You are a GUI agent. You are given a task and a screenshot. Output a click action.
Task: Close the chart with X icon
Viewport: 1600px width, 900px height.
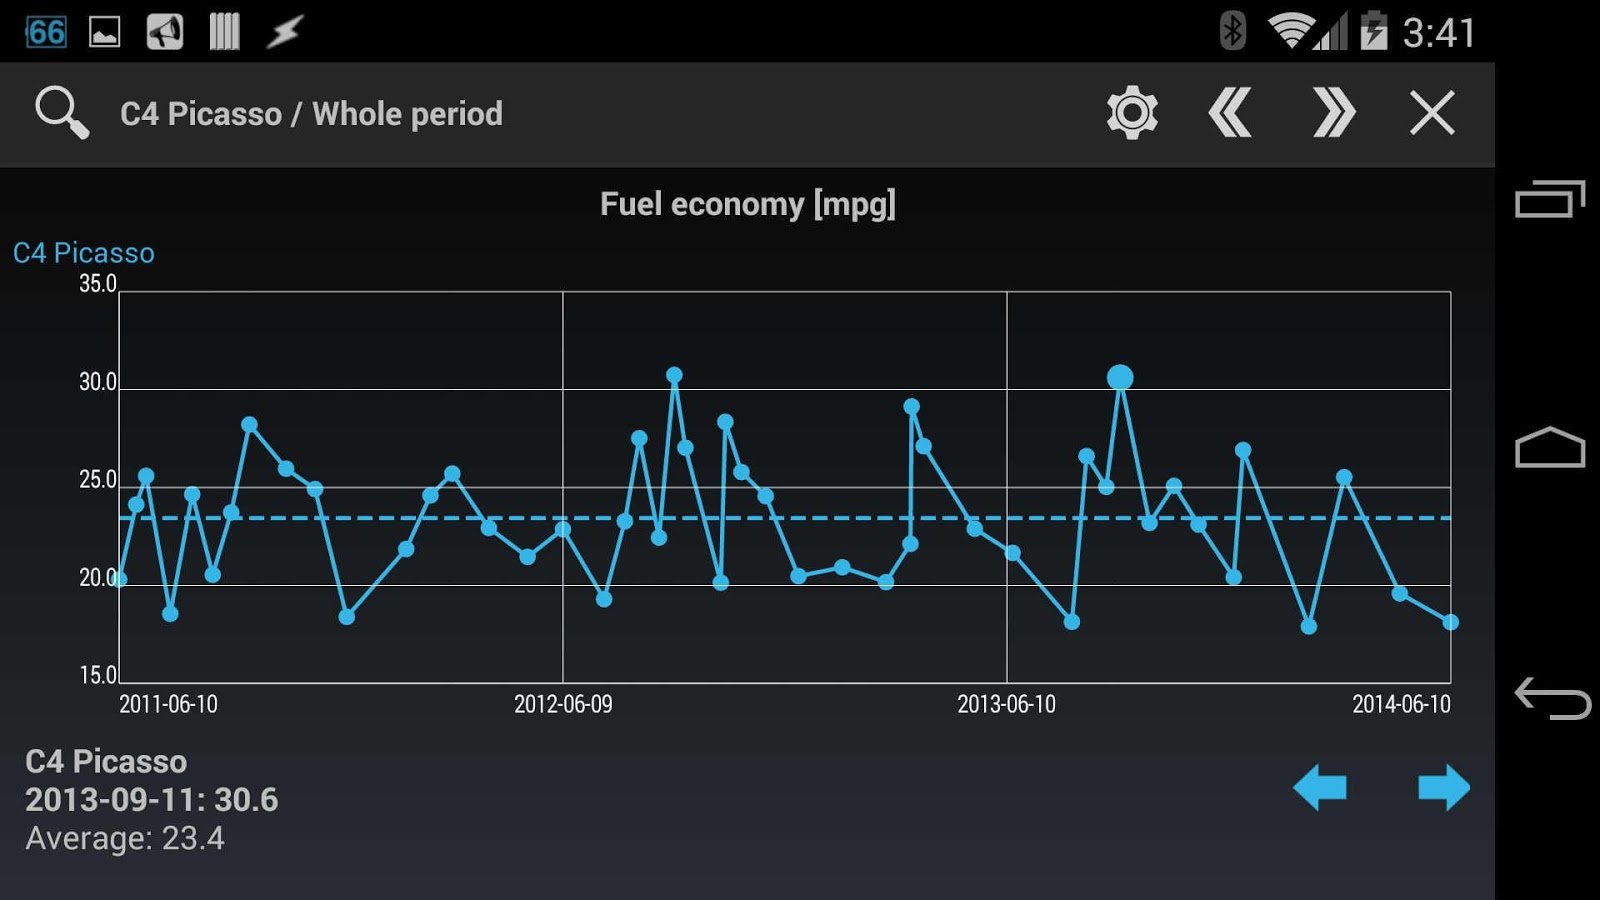click(1432, 112)
